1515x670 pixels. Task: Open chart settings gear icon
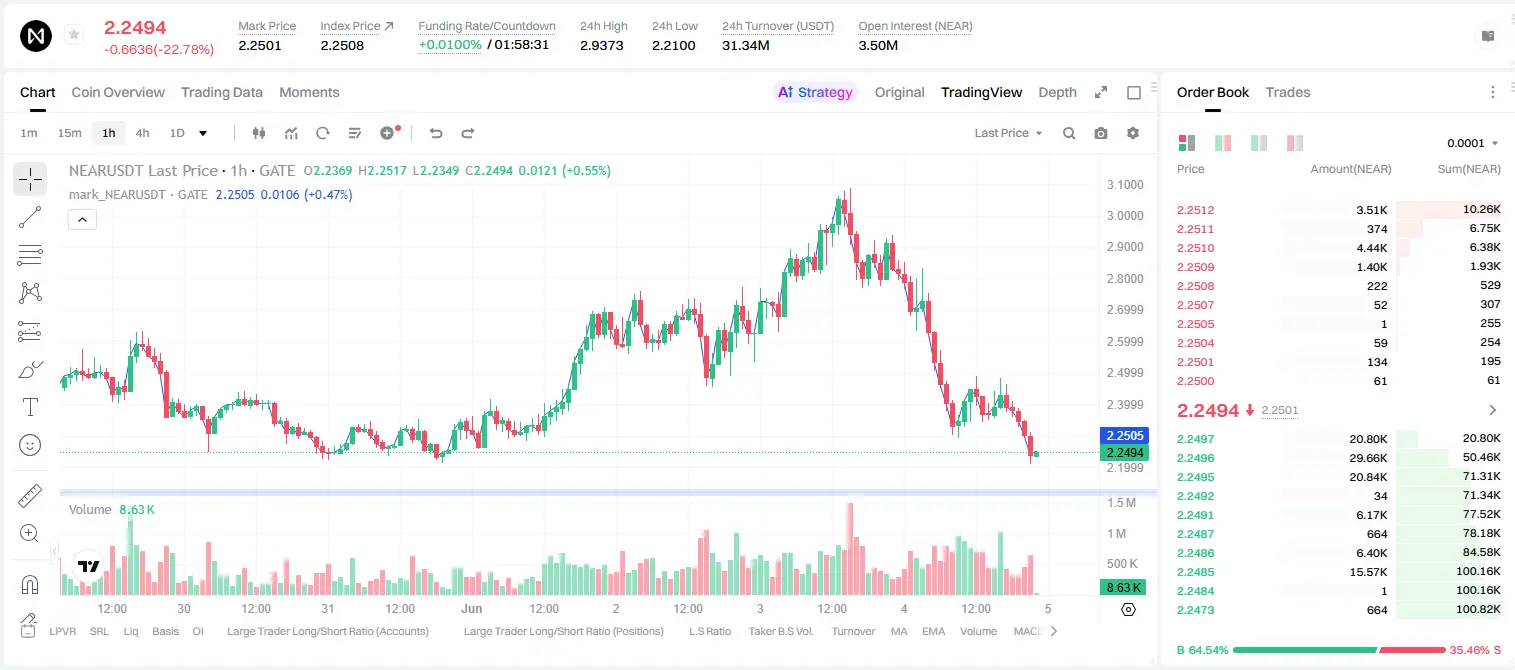1133,133
